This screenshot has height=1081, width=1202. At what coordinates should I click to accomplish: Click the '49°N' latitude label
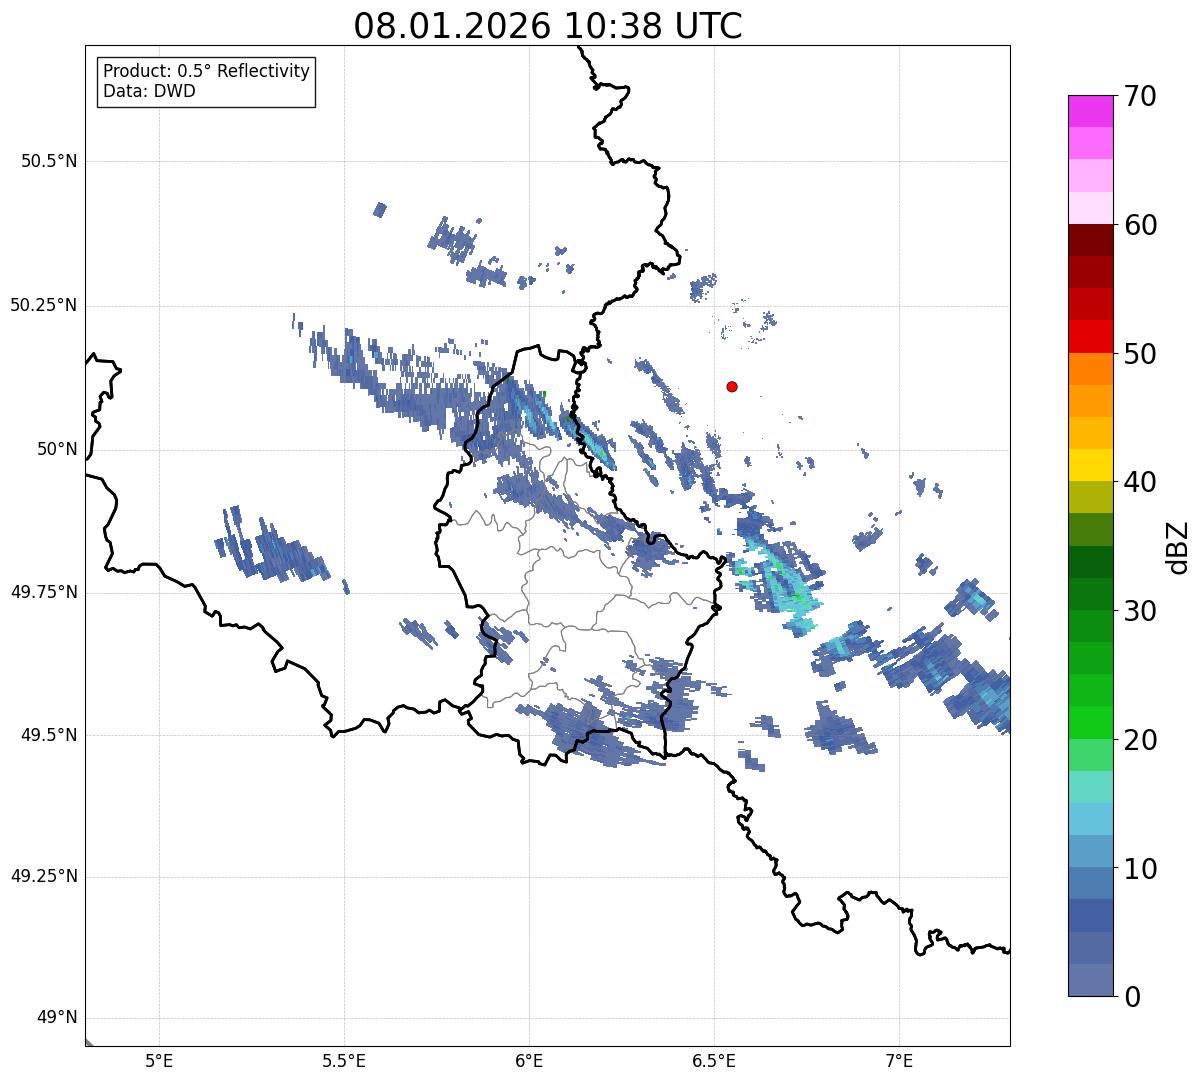[x=57, y=1017]
